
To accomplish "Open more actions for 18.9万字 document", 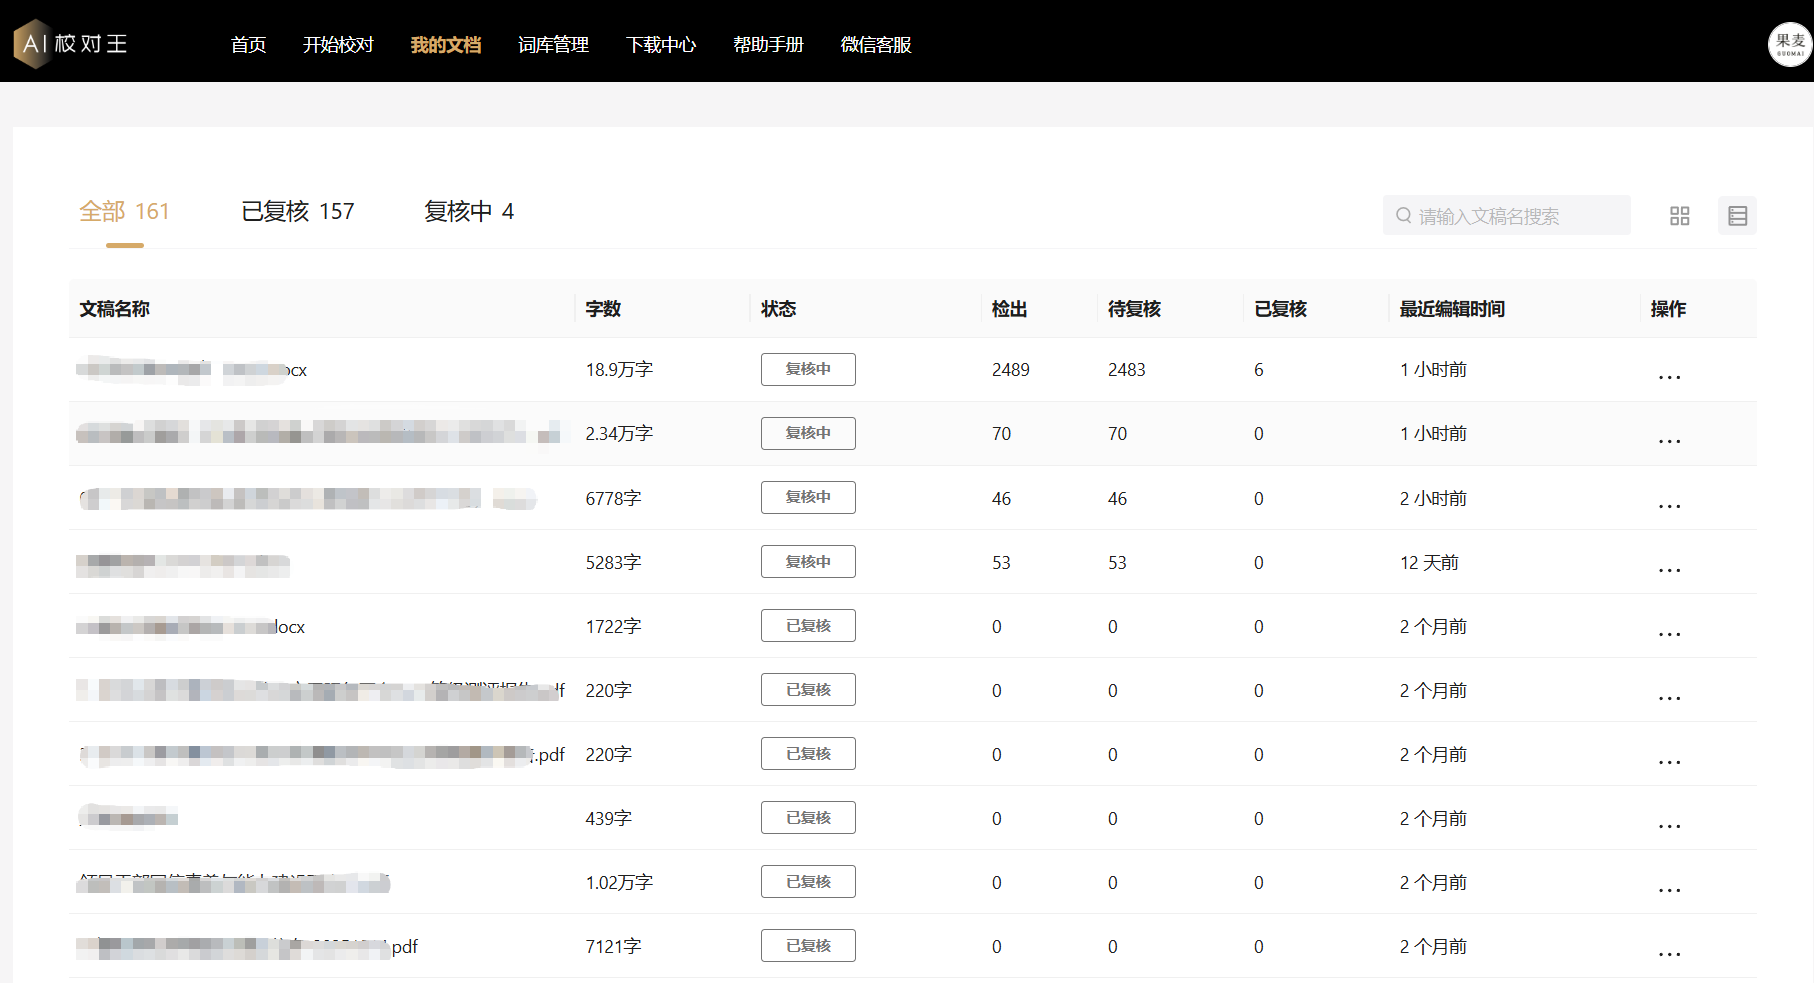I will click(x=1669, y=376).
